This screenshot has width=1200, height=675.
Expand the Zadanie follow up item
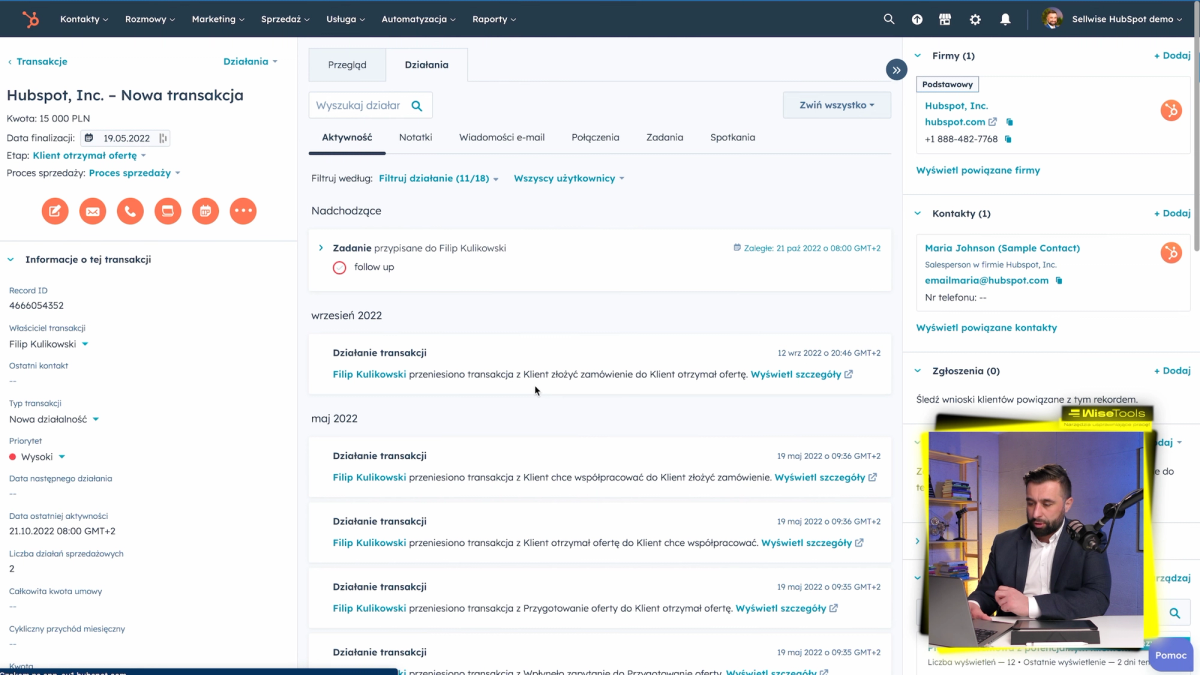pyautogui.click(x=321, y=247)
